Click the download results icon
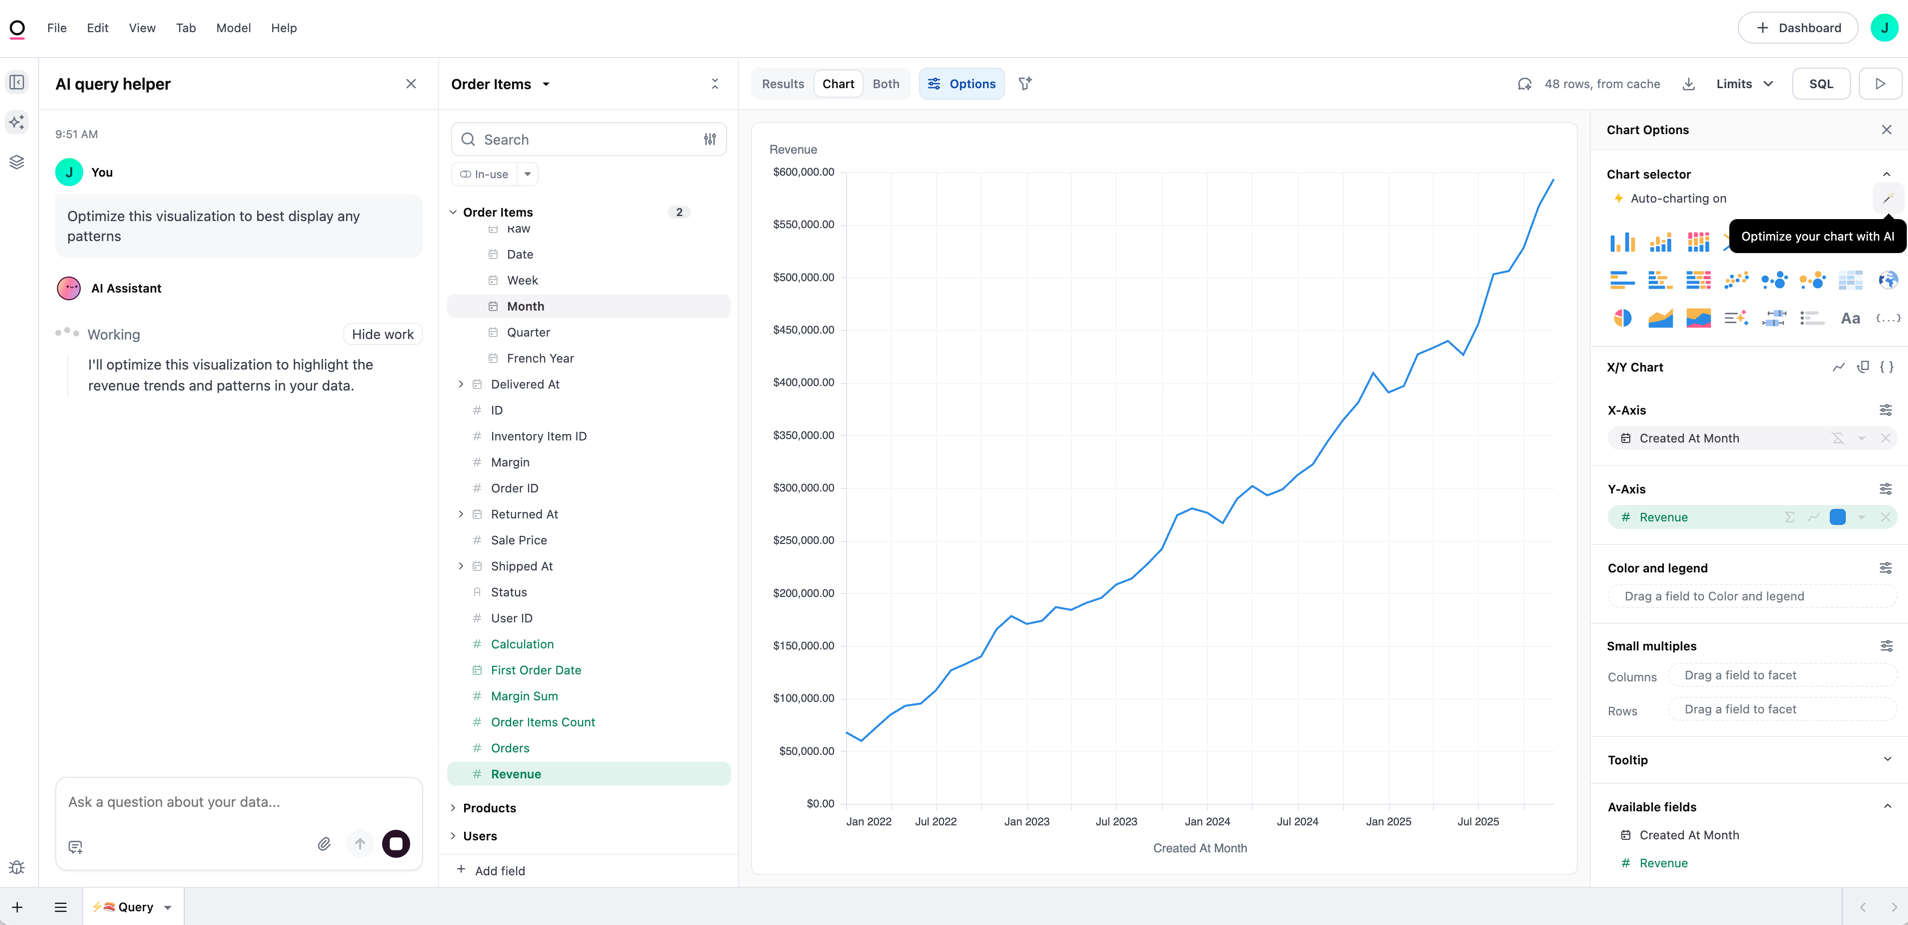The image size is (1908, 925). [x=1689, y=84]
